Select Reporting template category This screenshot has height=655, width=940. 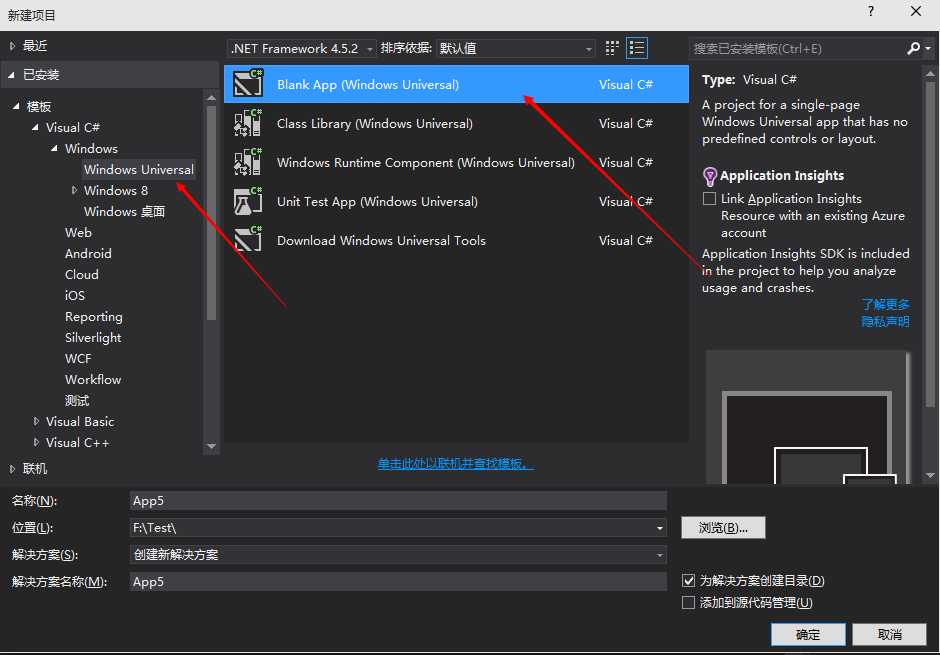coord(94,316)
